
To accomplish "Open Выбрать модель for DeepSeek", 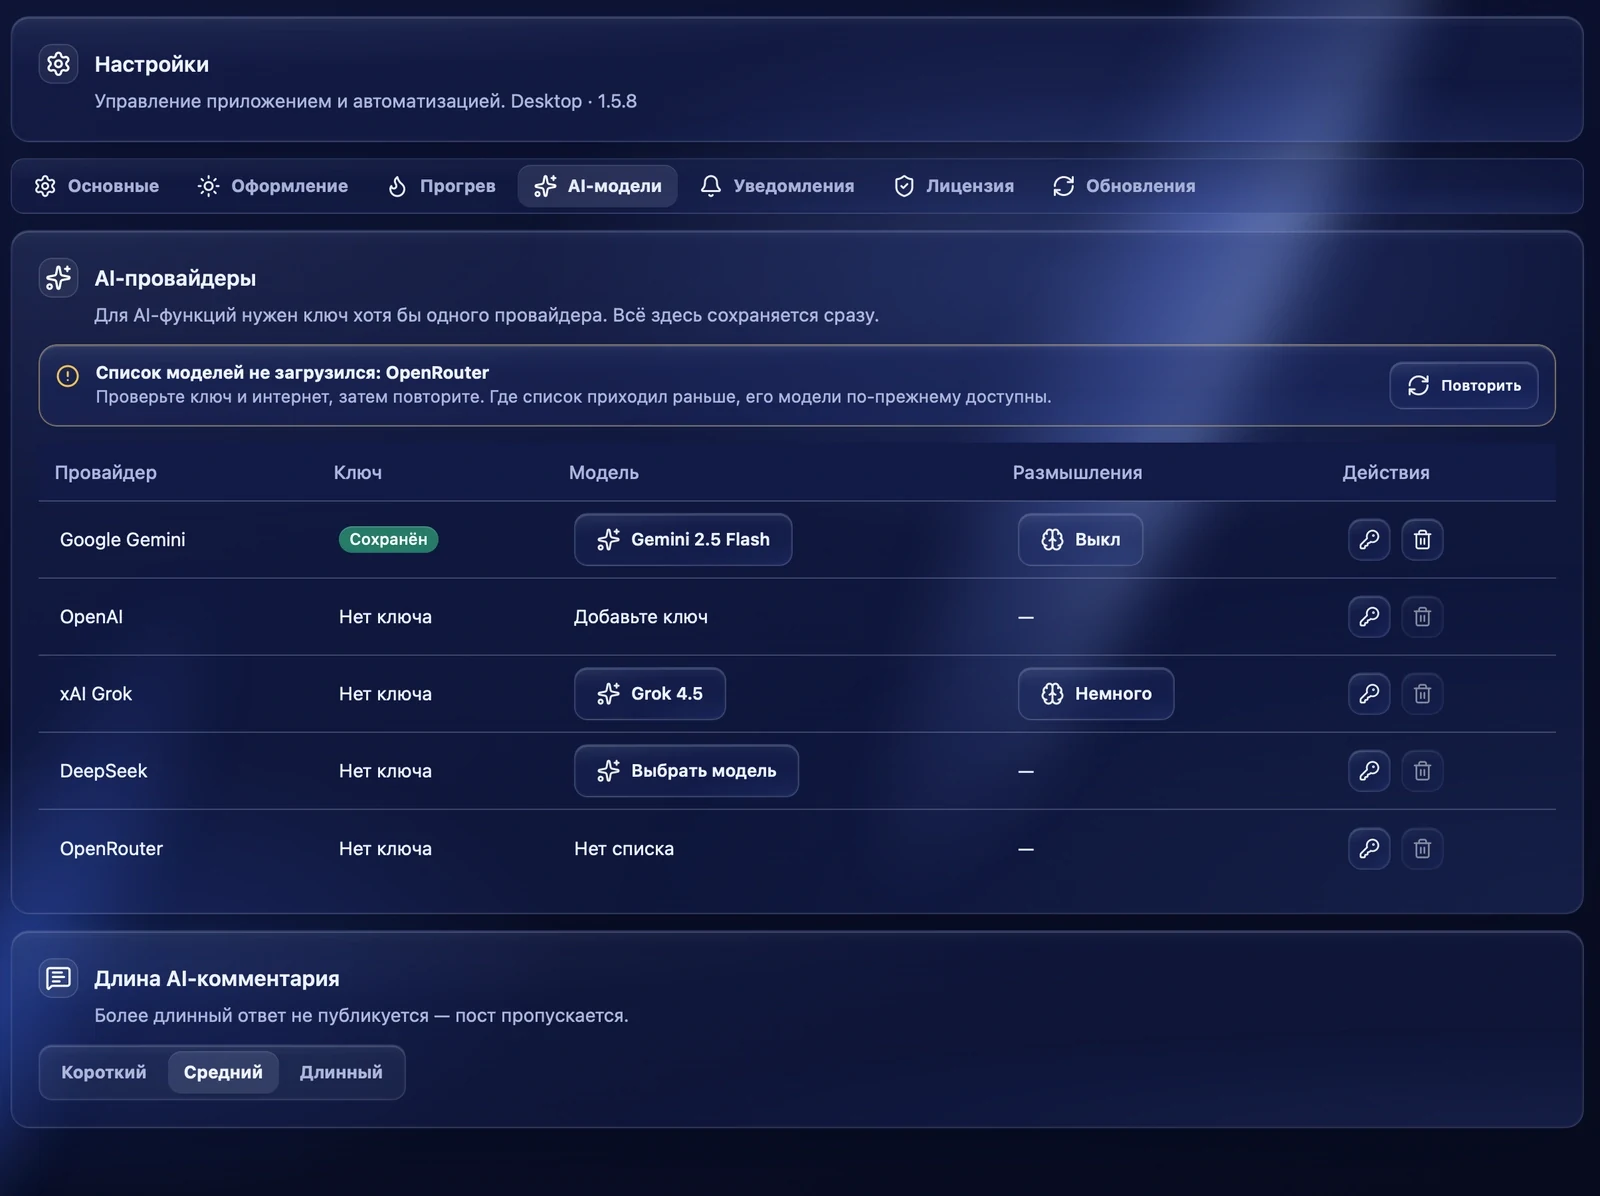I will point(686,771).
